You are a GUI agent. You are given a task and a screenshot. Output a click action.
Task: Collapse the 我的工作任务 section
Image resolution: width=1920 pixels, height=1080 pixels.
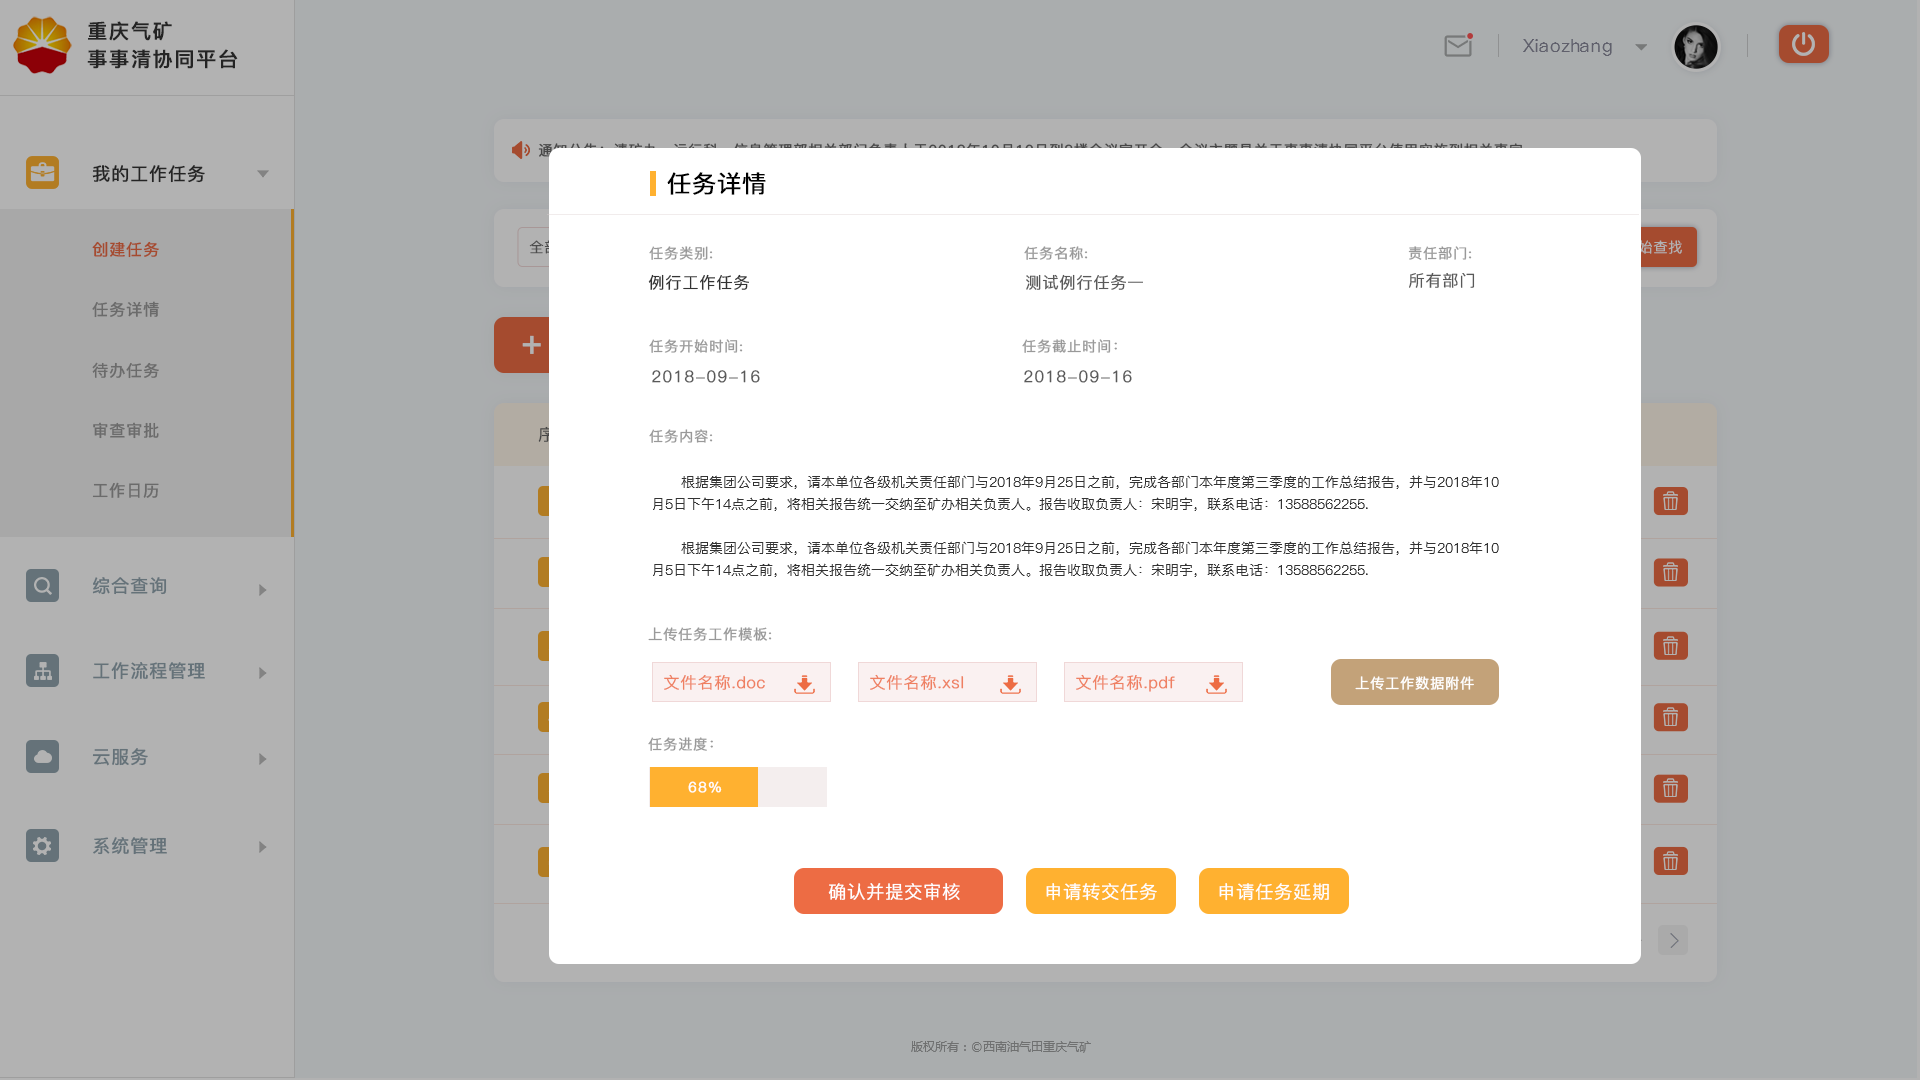(263, 173)
